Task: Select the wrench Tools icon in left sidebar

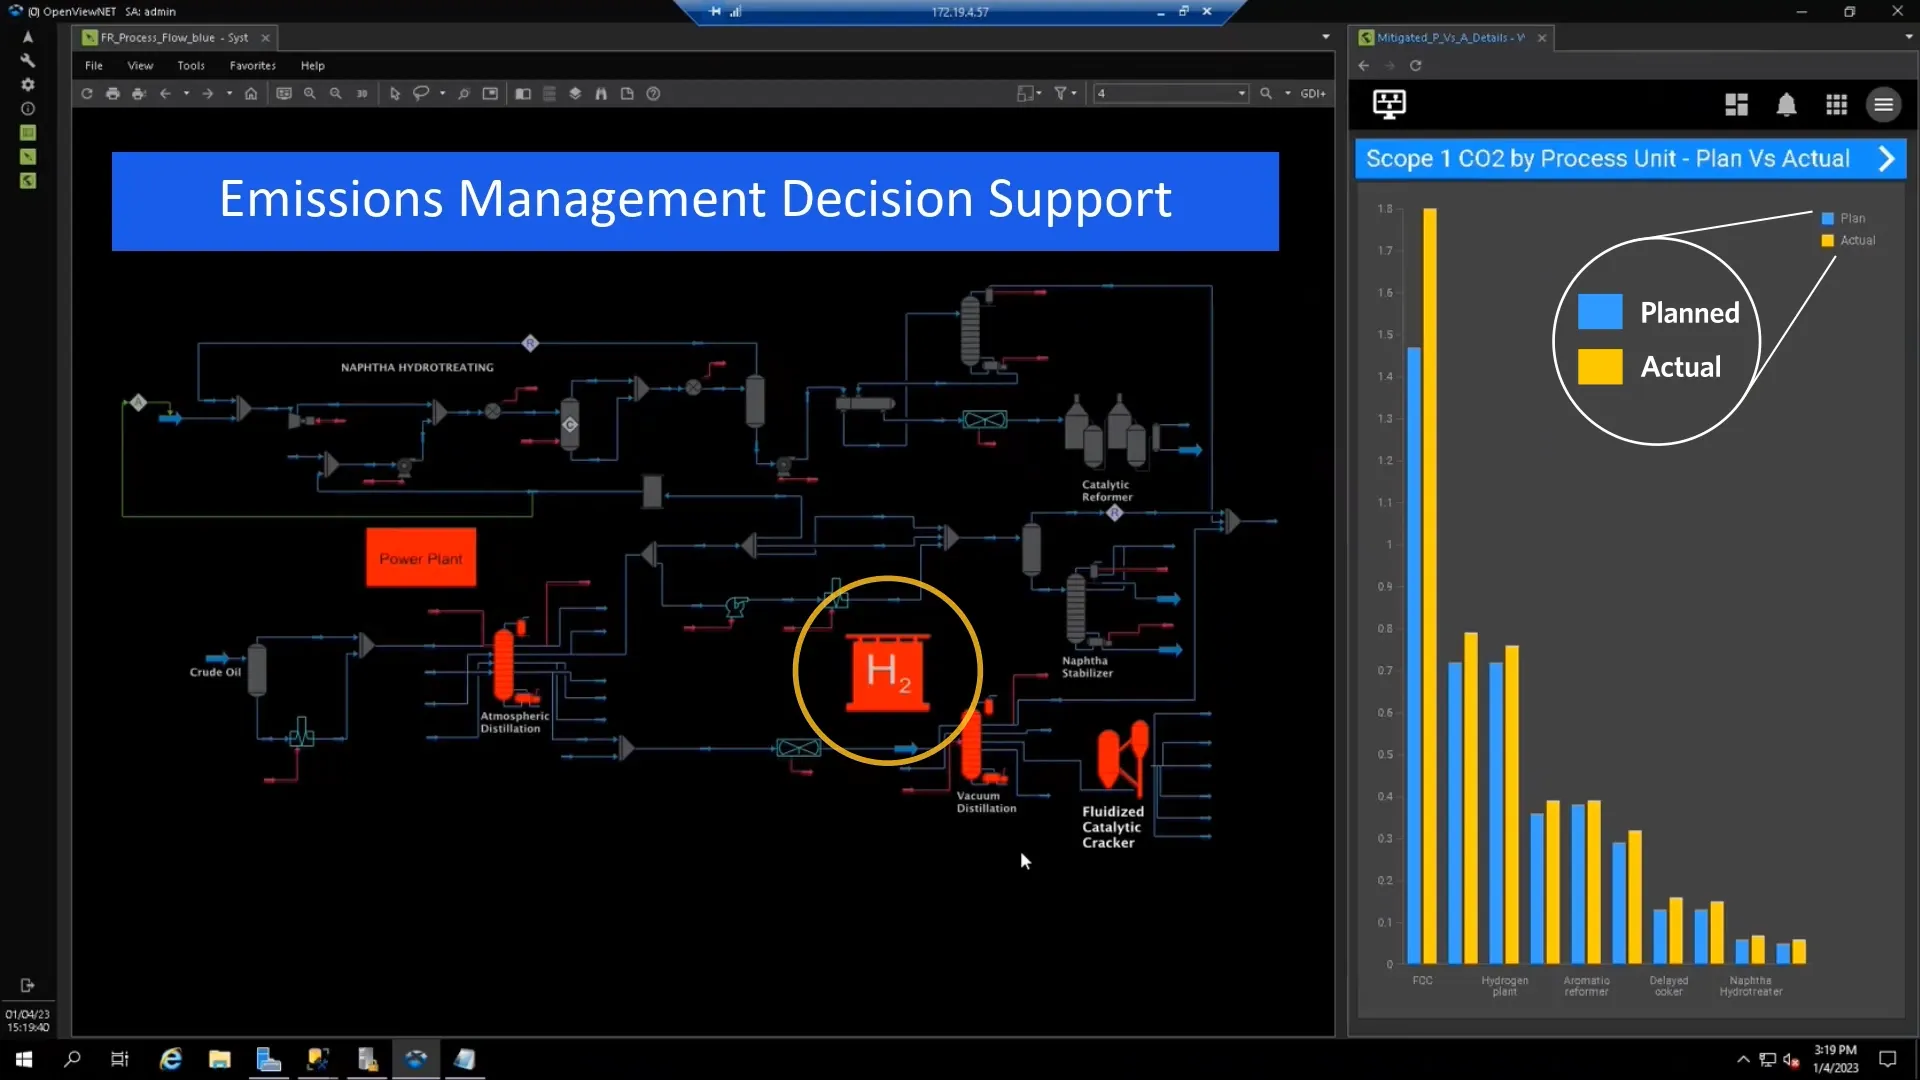Action: [x=28, y=60]
